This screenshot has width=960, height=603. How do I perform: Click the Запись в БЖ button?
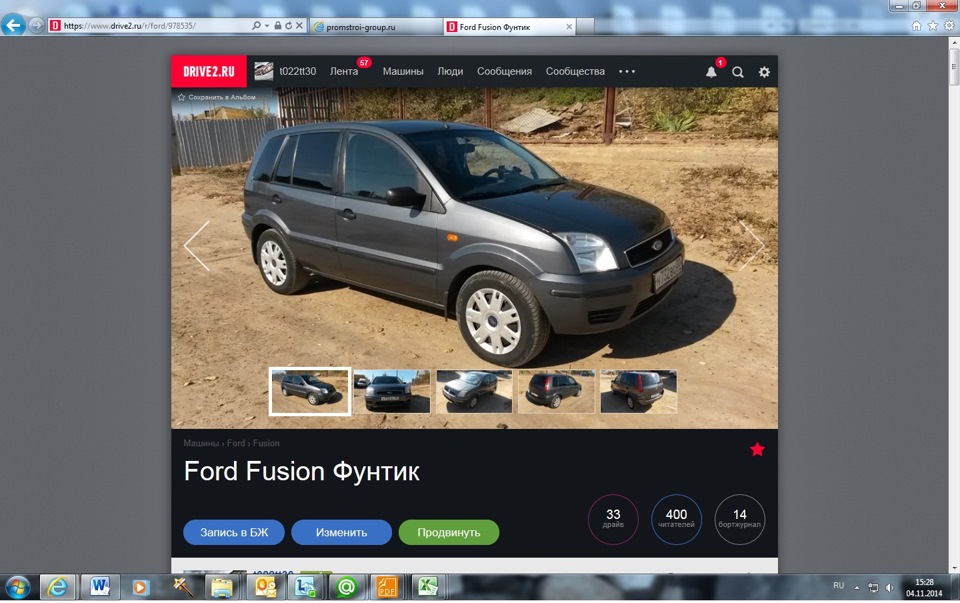[x=234, y=533]
